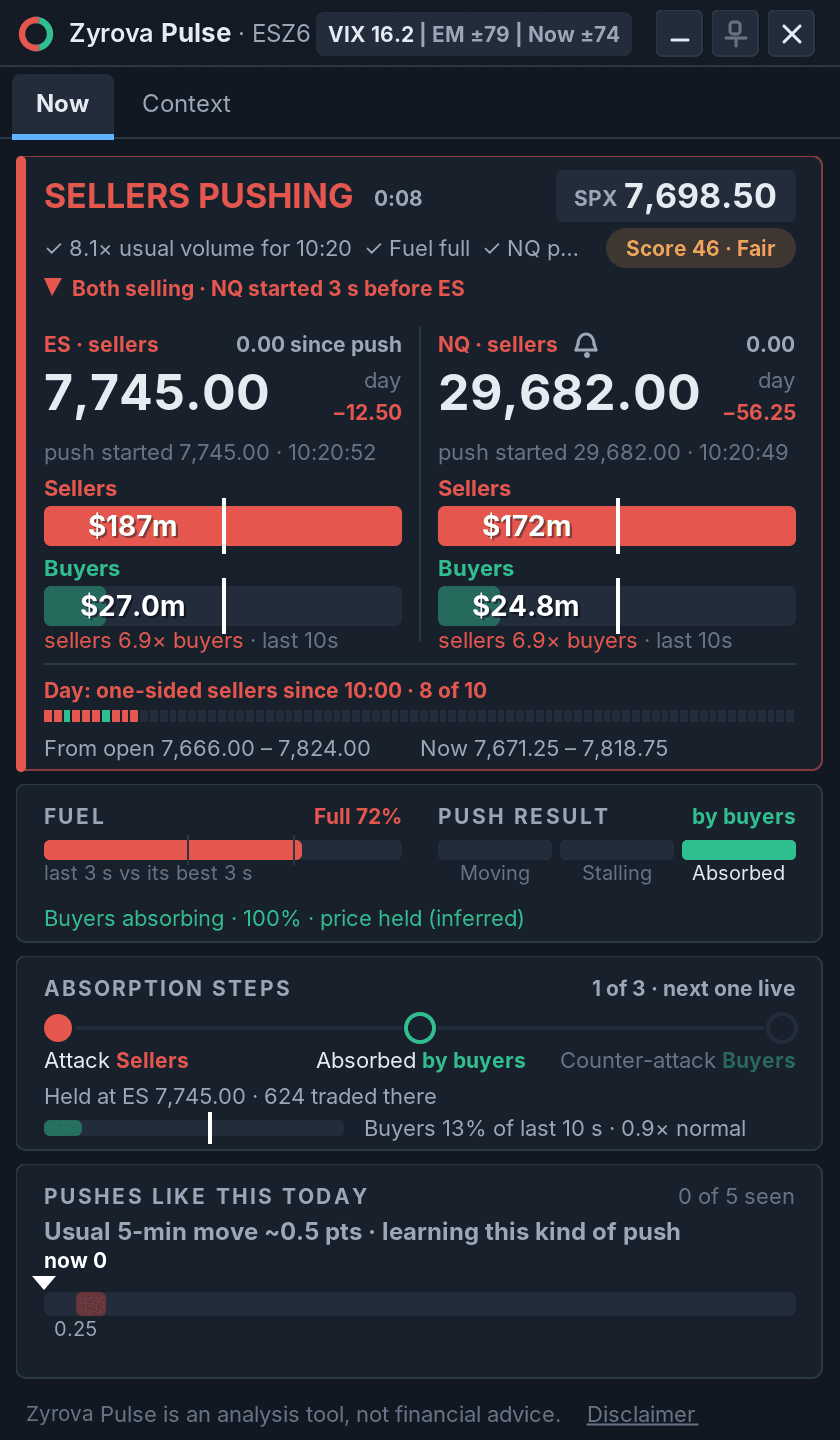Select the Attack Sellers step circle

tap(59, 1028)
